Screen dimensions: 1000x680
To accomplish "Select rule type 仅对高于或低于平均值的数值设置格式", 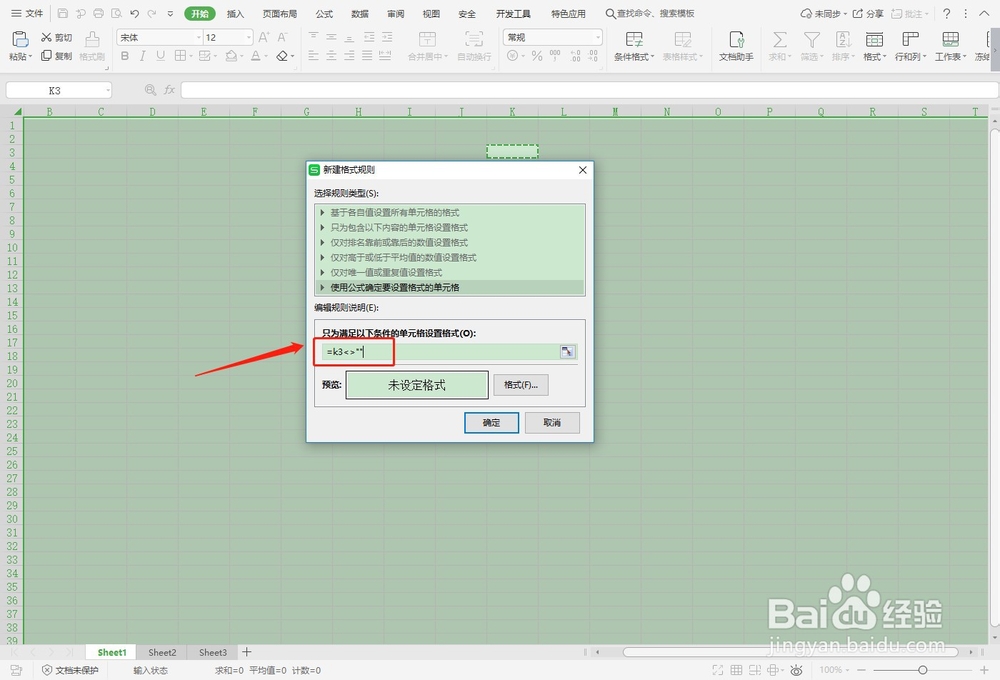I will [450, 257].
